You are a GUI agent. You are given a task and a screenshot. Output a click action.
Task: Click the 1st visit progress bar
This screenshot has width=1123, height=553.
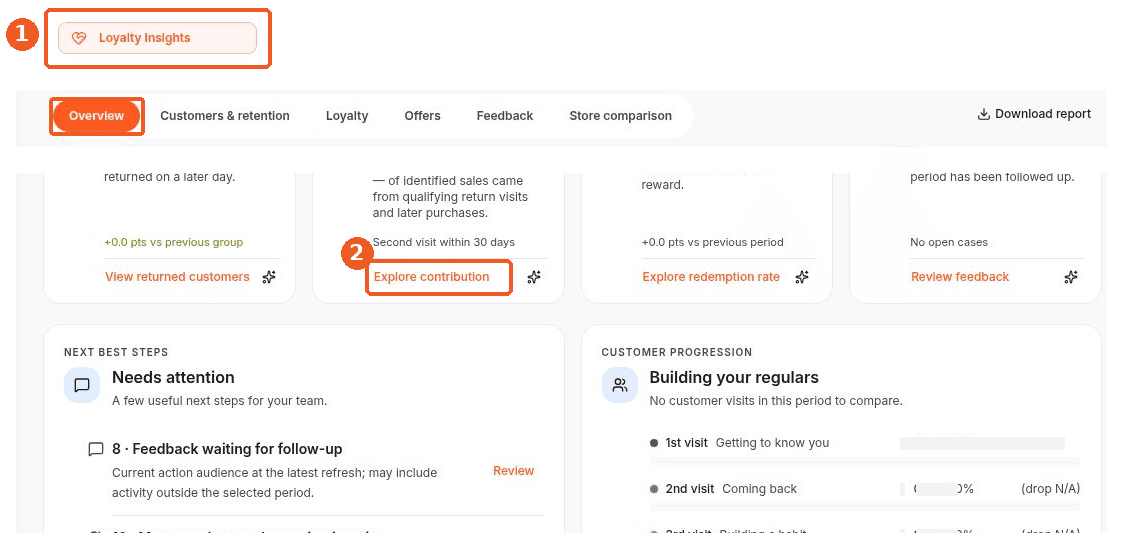(865, 460)
